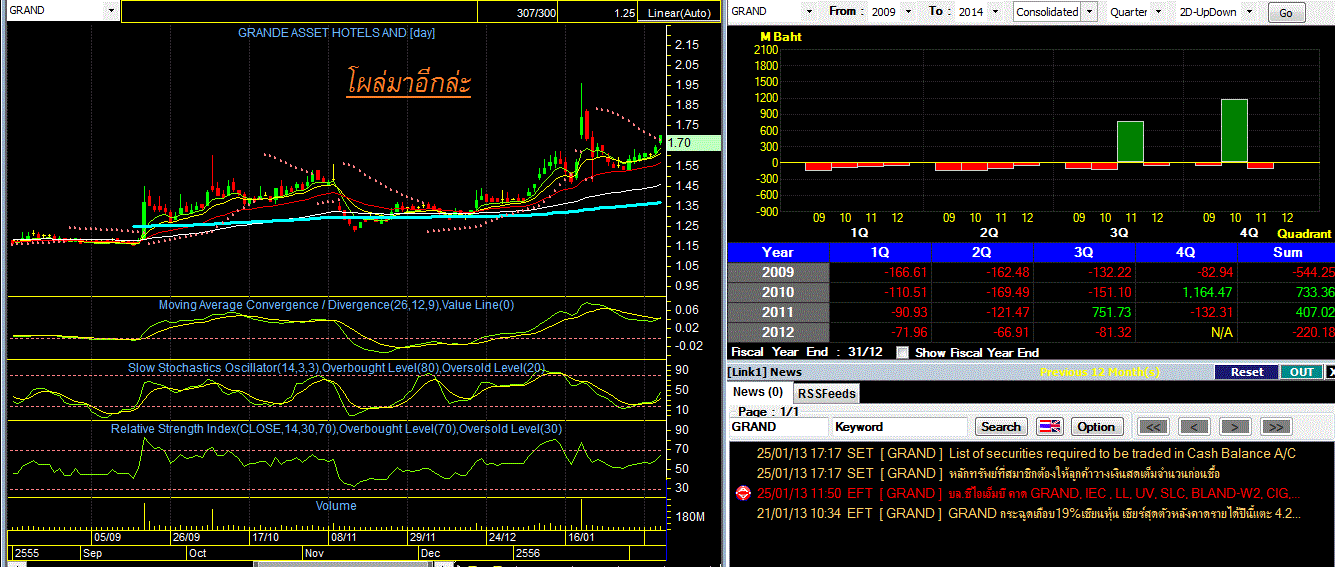Jump to last news page with >> button

click(1275, 426)
